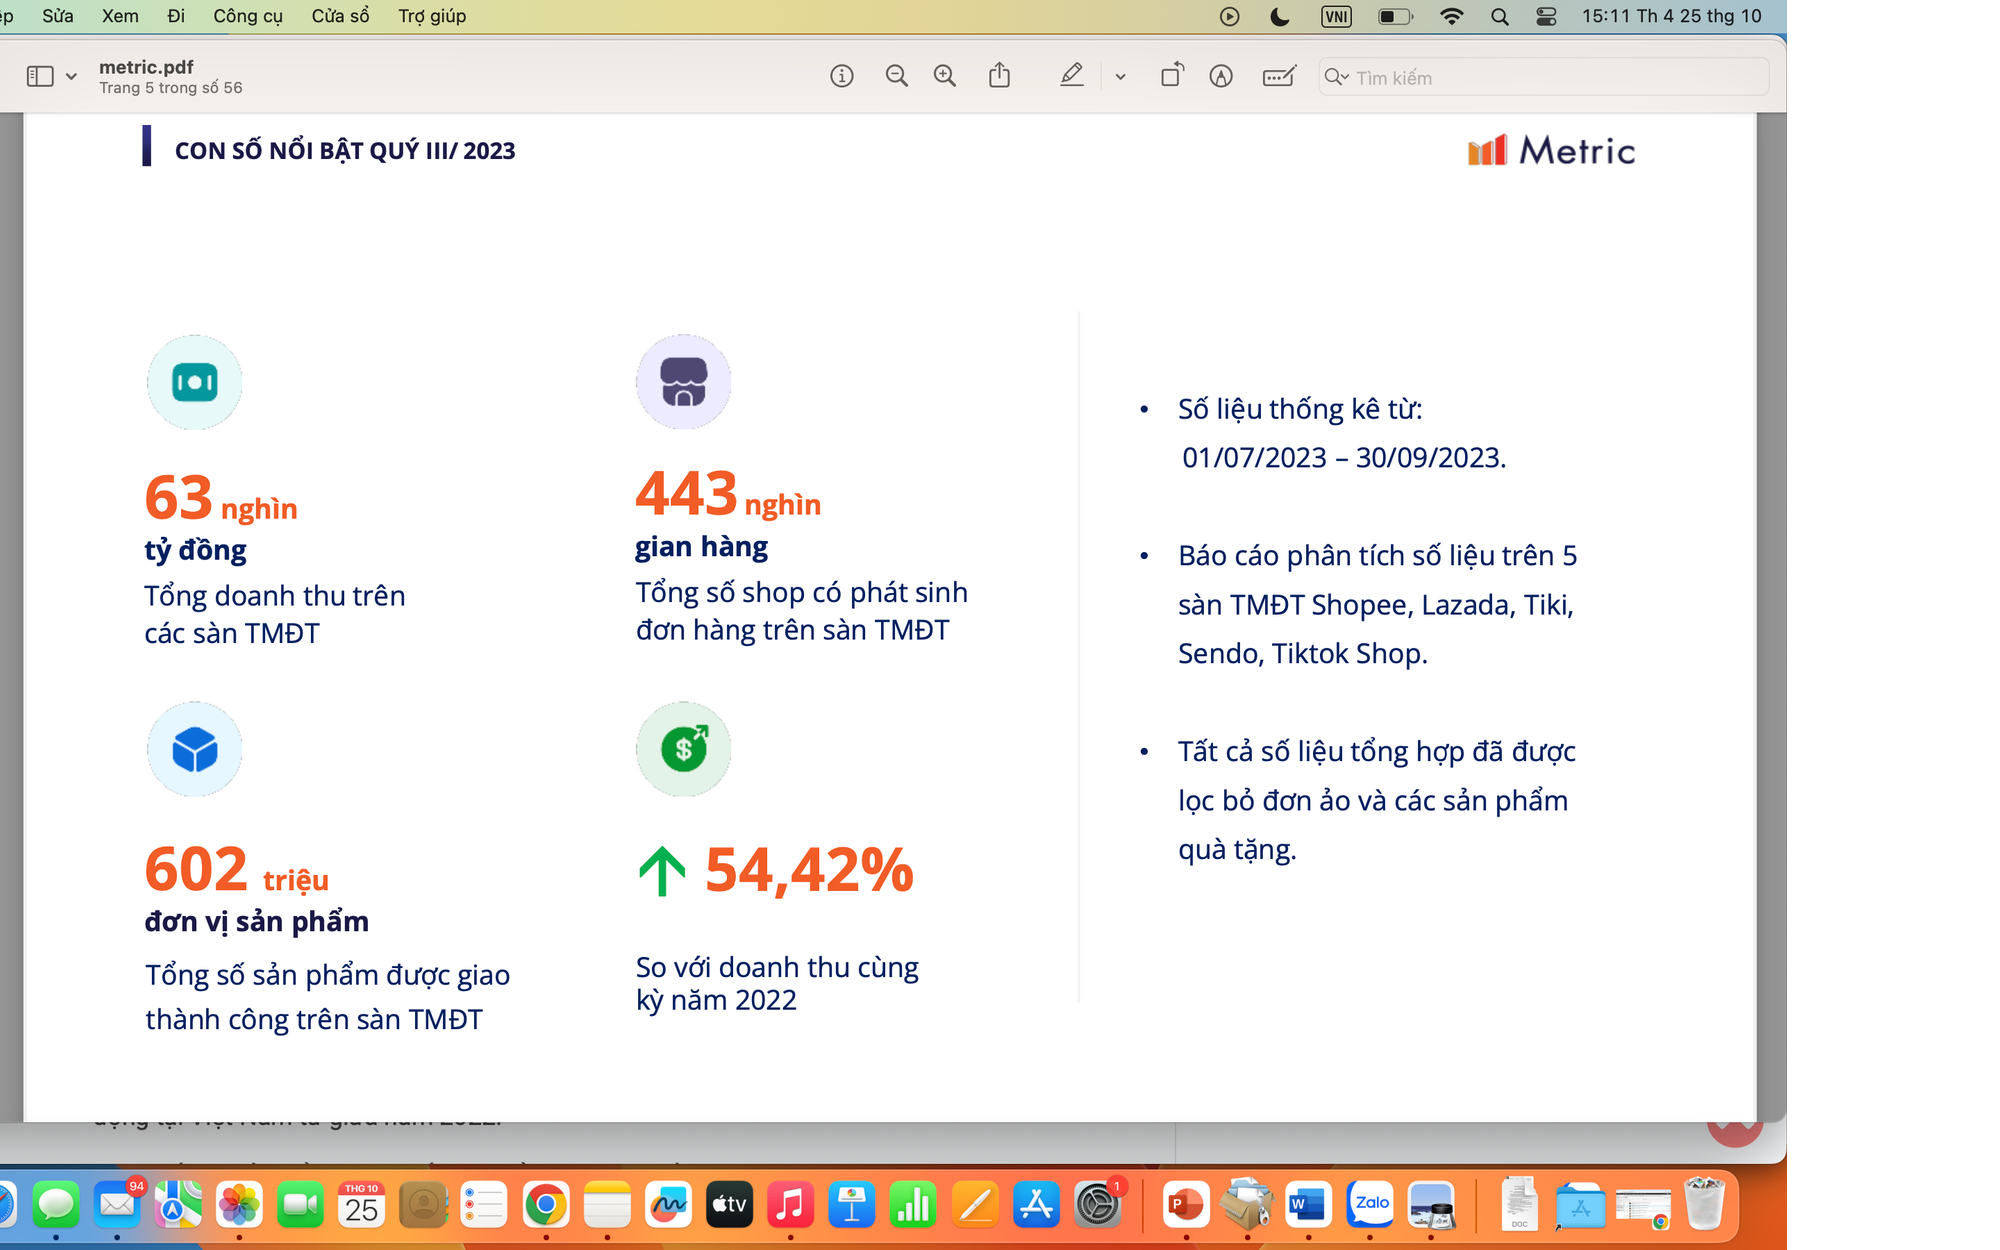2000x1250 pixels.
Task: Toggle the sidebar view button
Action: 40,76
